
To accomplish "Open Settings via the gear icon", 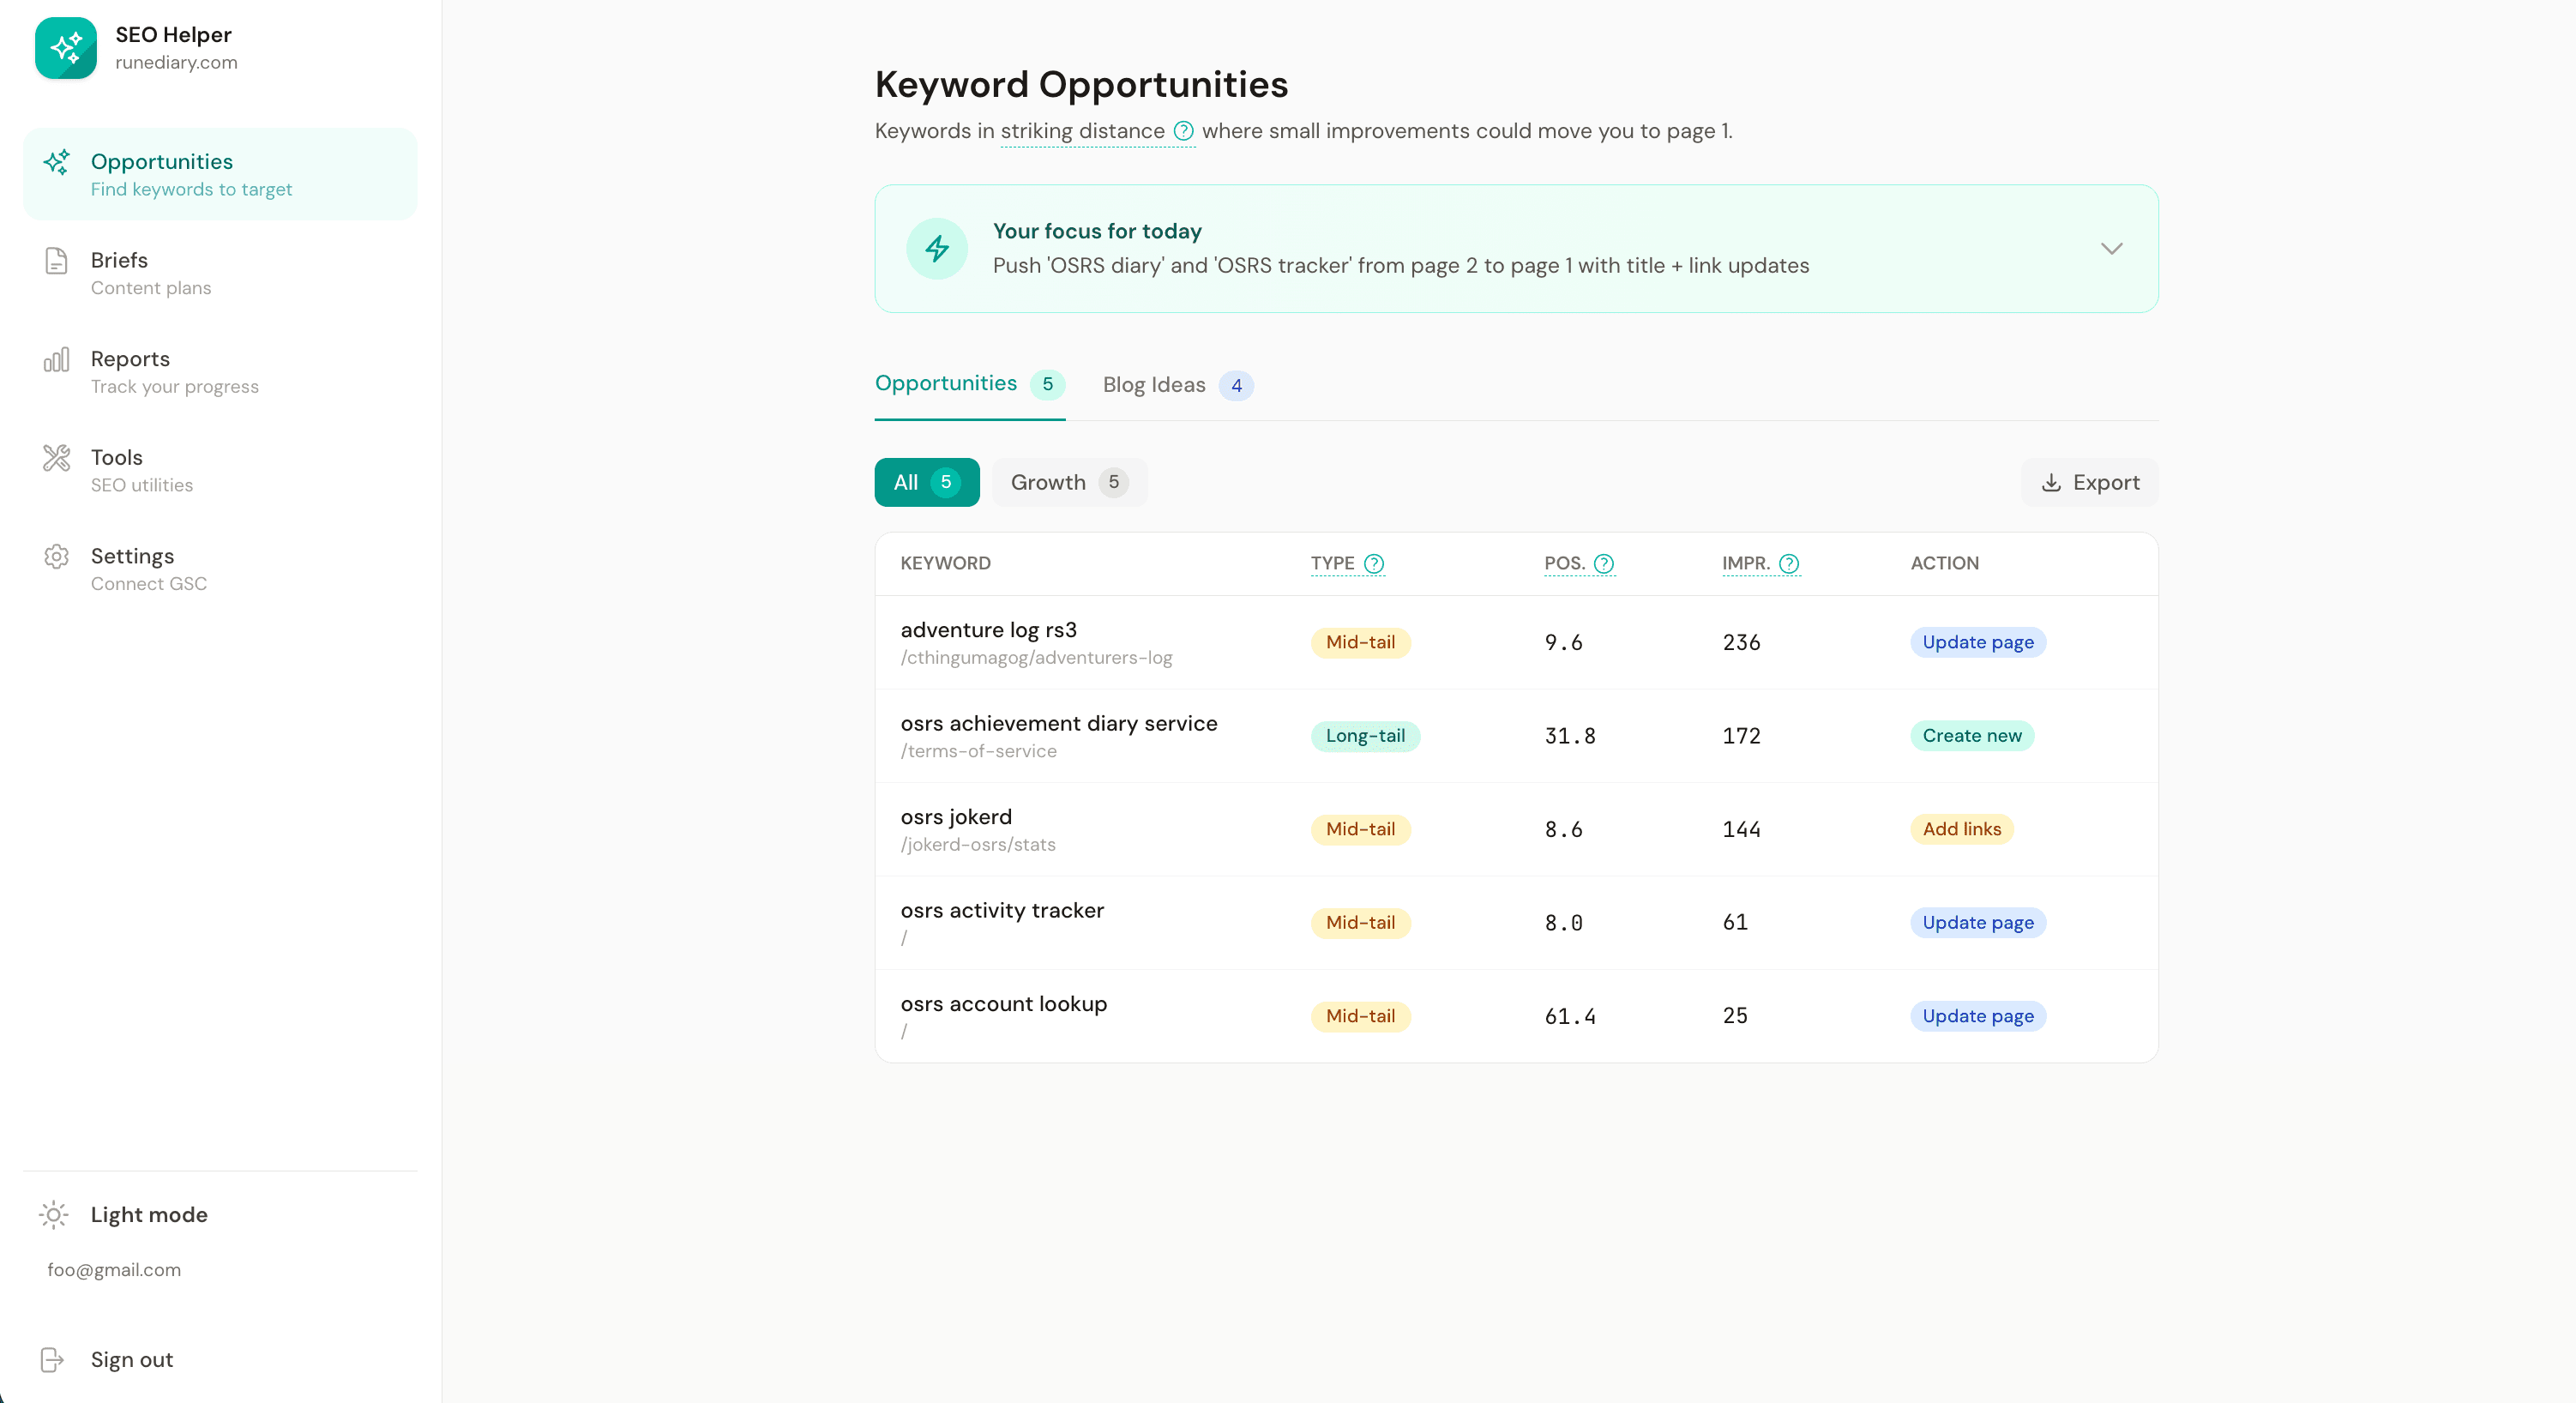I will click(x=57, y=556).
